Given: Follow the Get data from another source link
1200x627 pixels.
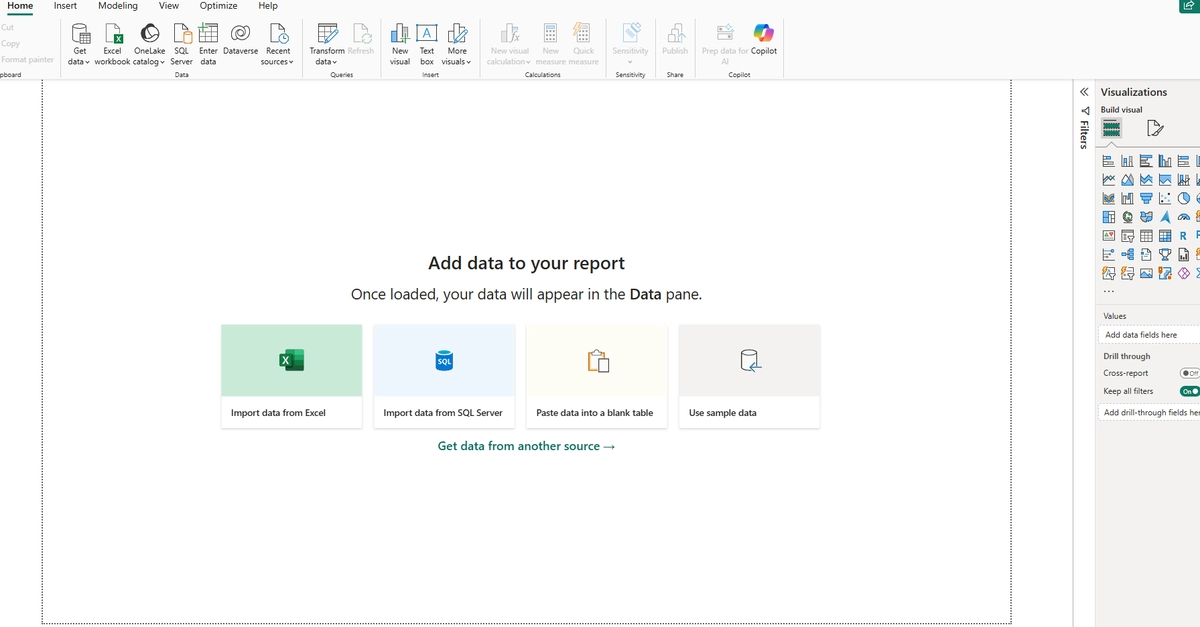Looking at the screenshot, I should coord(526,446).
